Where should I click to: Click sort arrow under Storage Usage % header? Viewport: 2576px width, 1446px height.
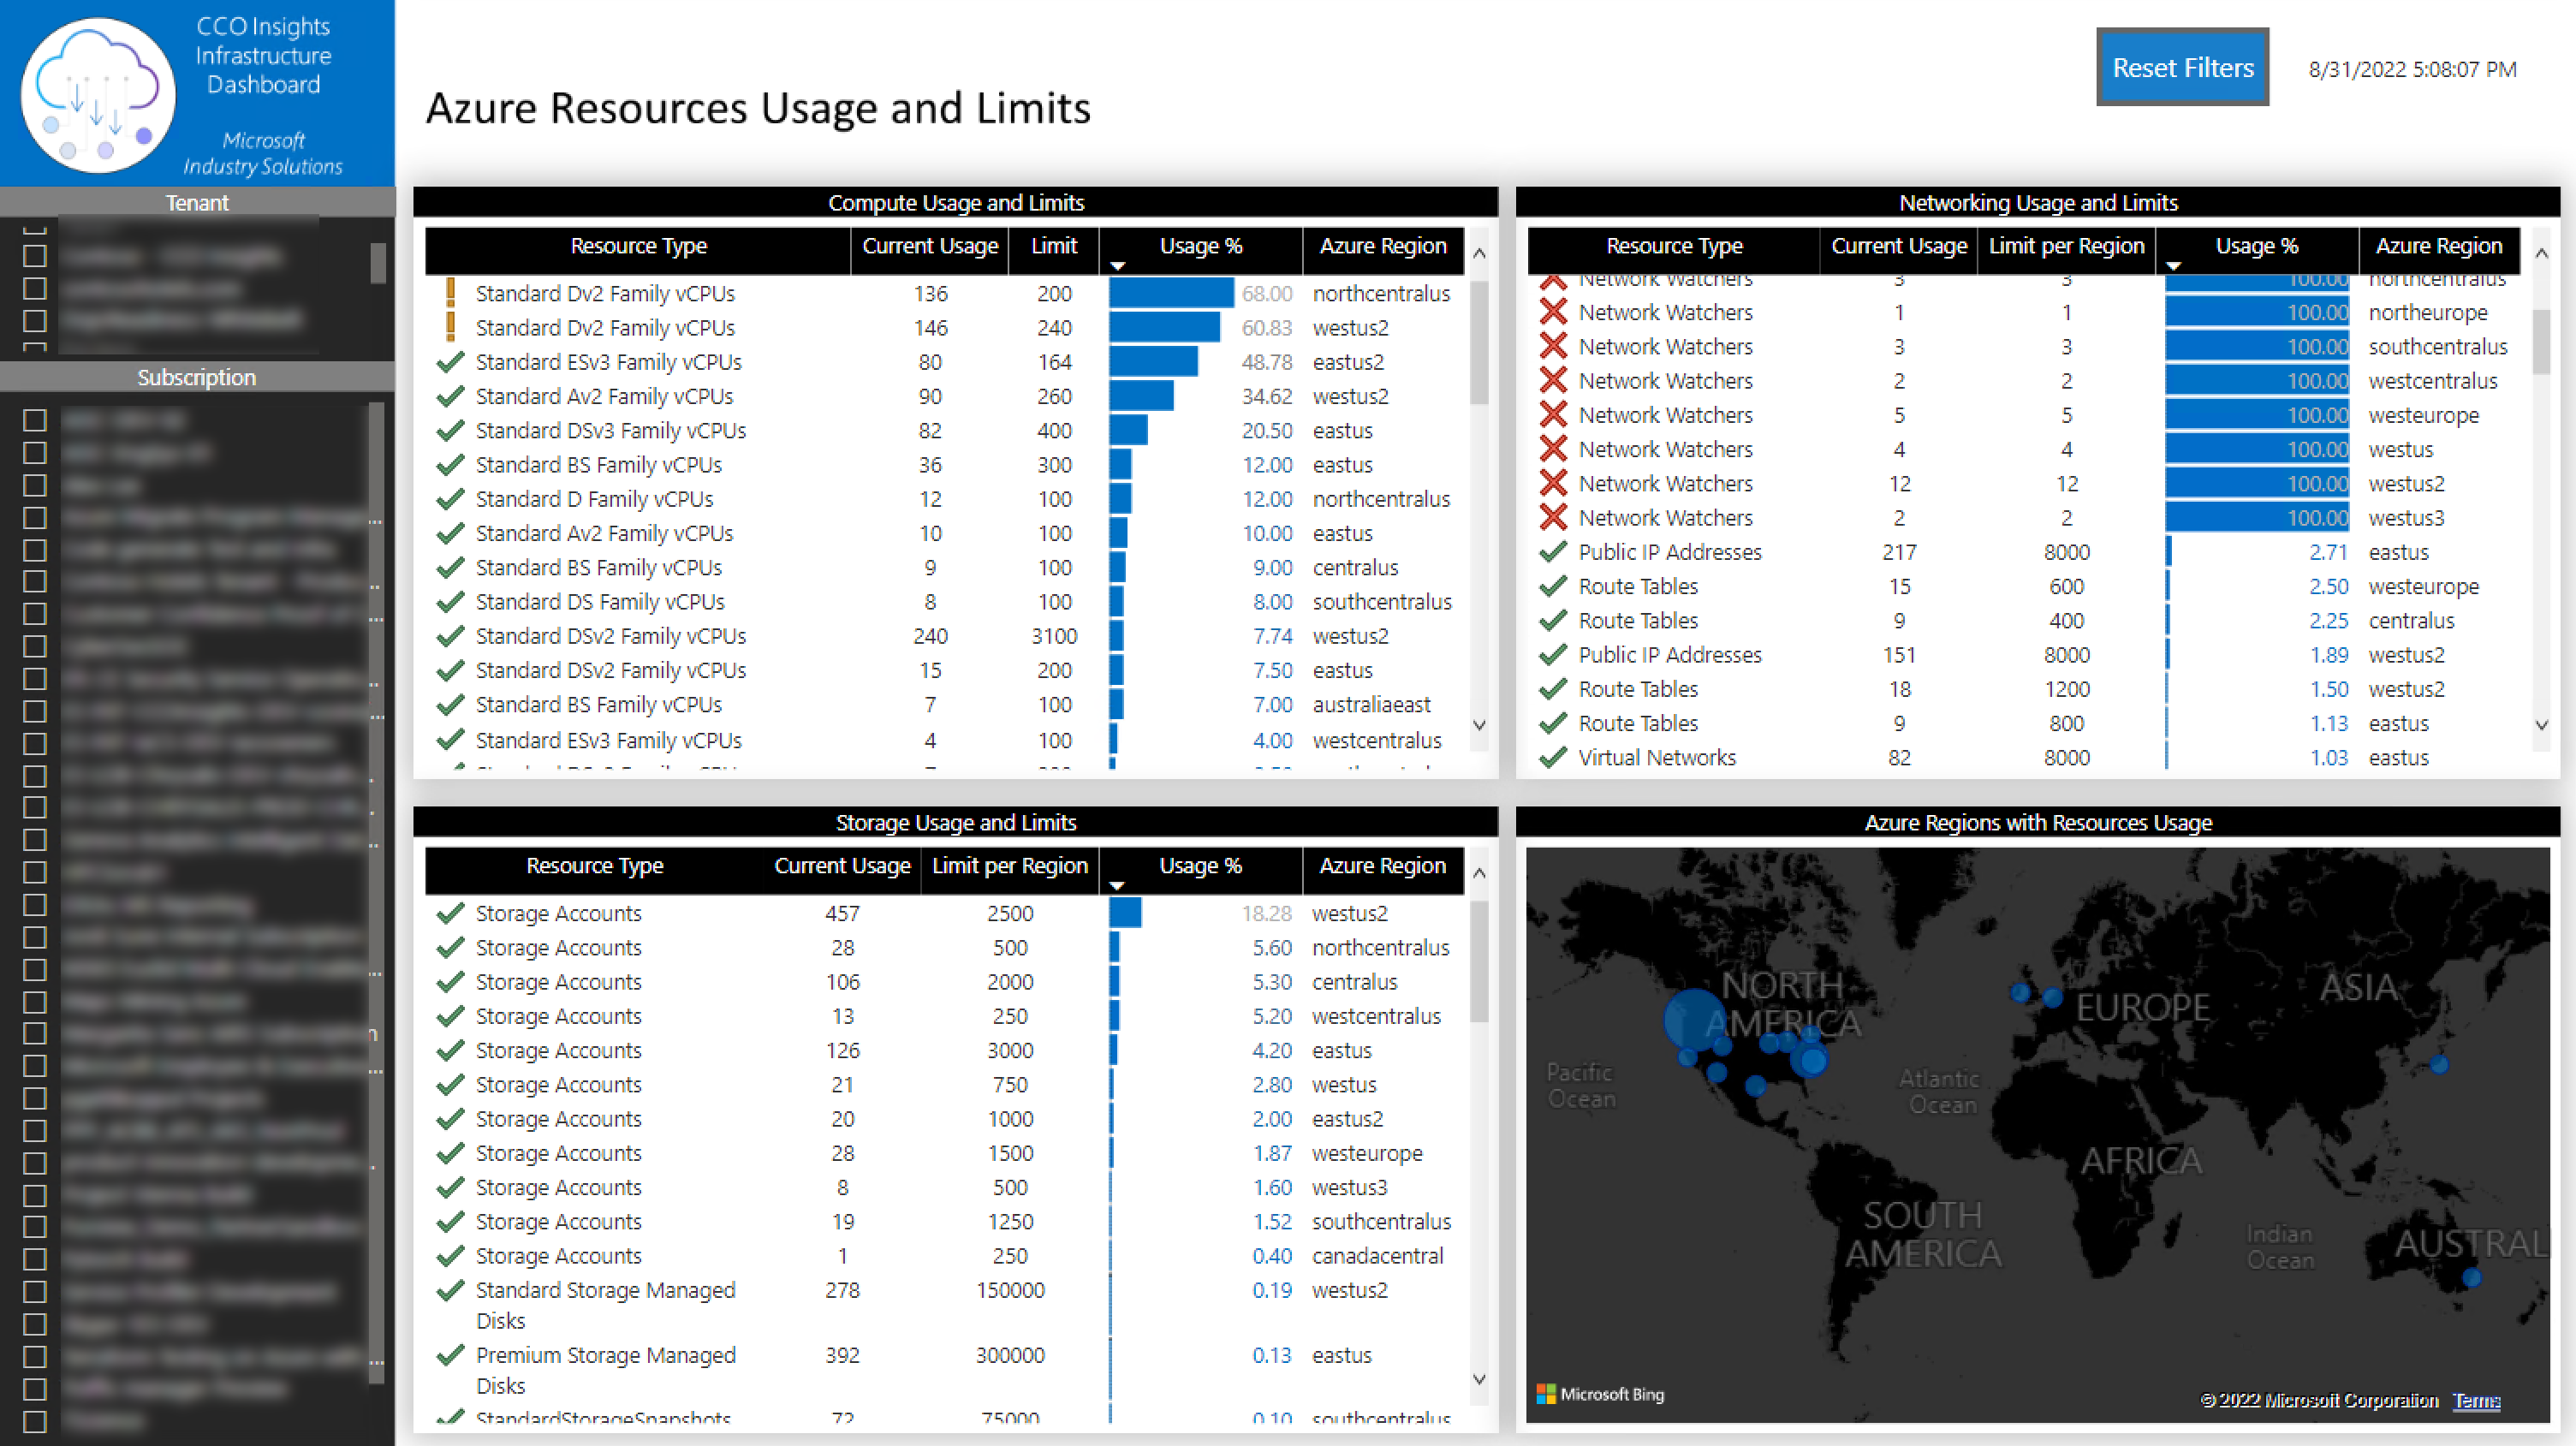[1117, 886]
